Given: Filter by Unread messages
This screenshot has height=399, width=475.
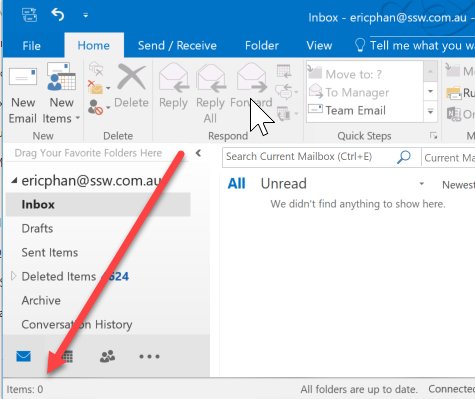Looking at the screenshot, I should (284, 184).
